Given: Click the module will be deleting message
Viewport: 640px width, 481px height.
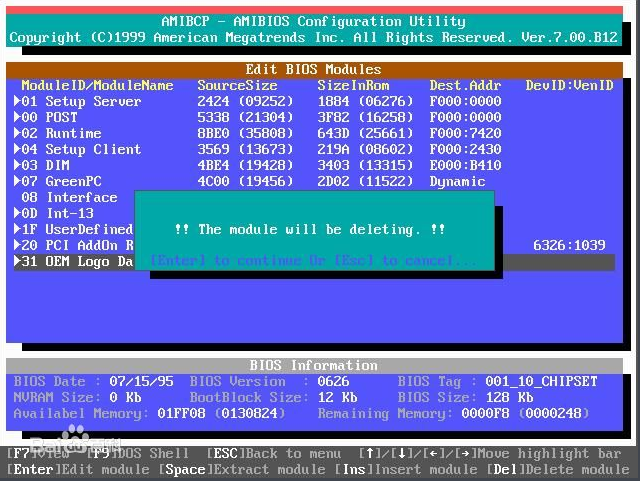Looking at the screenshot, I should (x=310, y=229).
